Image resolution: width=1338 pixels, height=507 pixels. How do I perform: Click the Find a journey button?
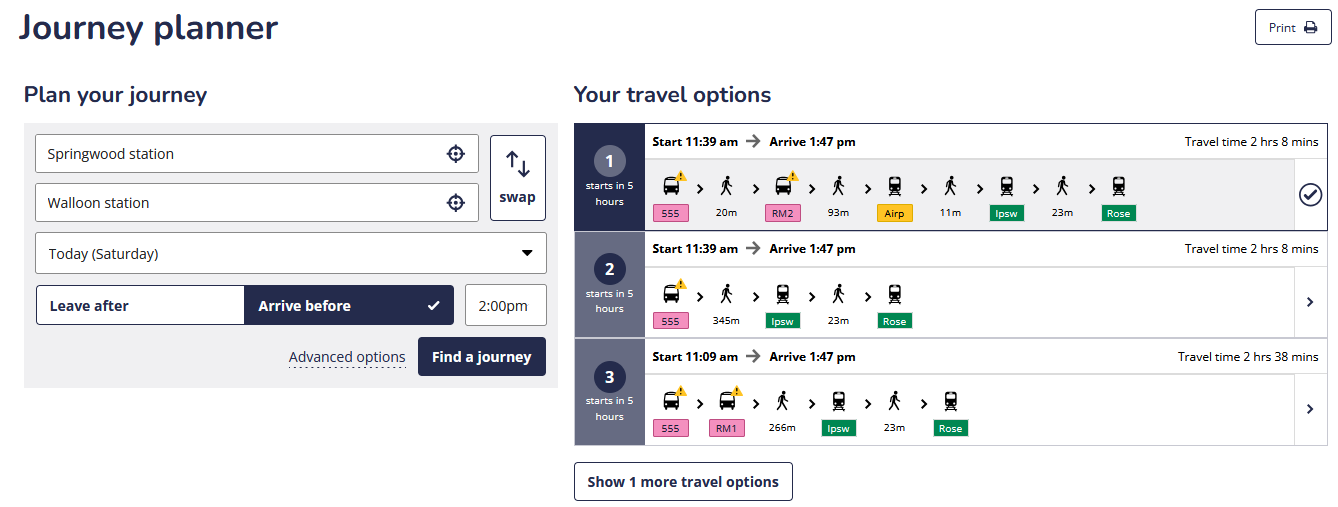[x=481, y=357]
